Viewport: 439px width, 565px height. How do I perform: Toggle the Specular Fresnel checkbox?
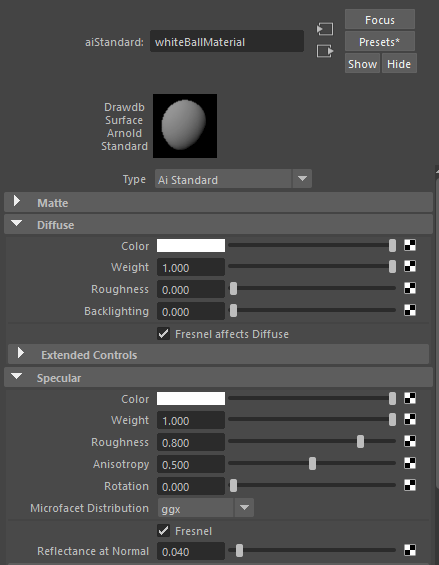coord(164,531)
